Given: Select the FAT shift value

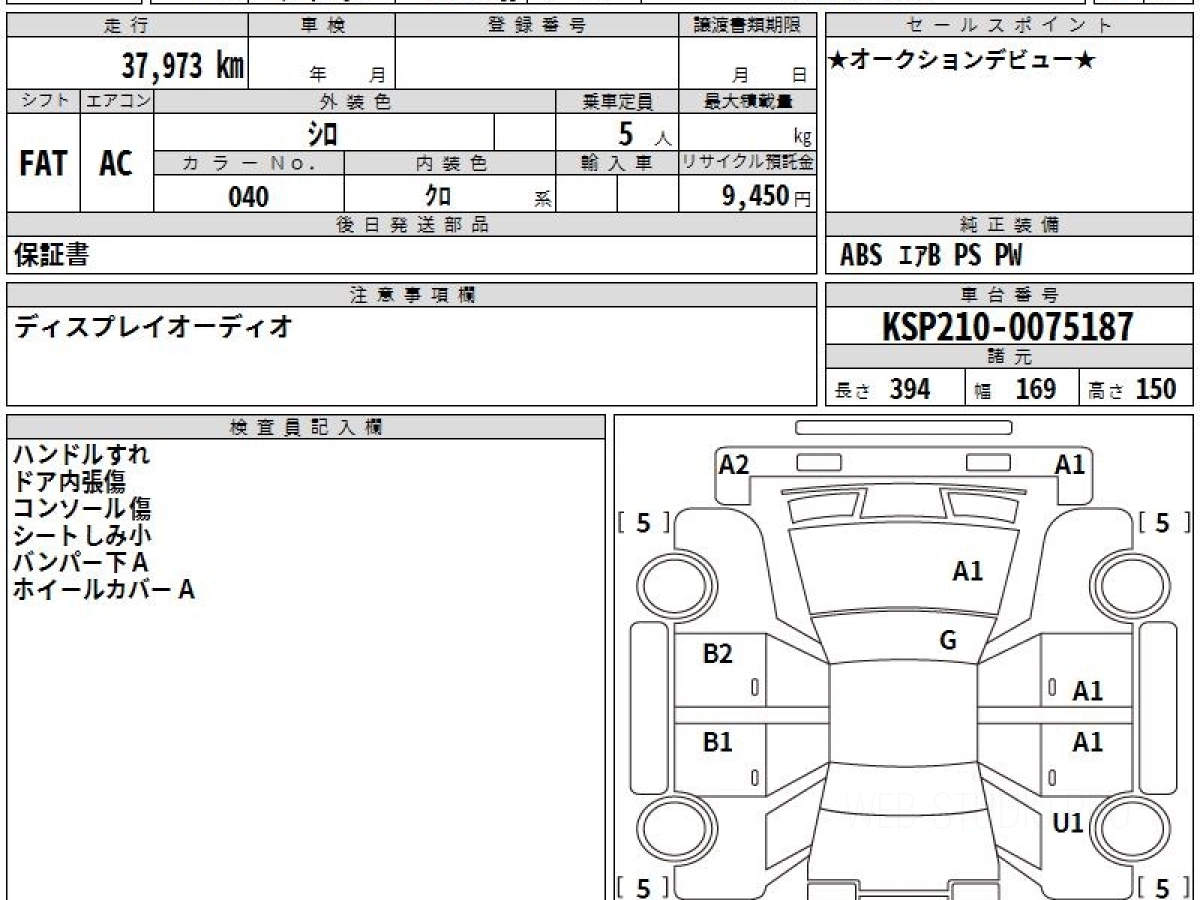Looking at the screenshot, I should tap(43, 163).
